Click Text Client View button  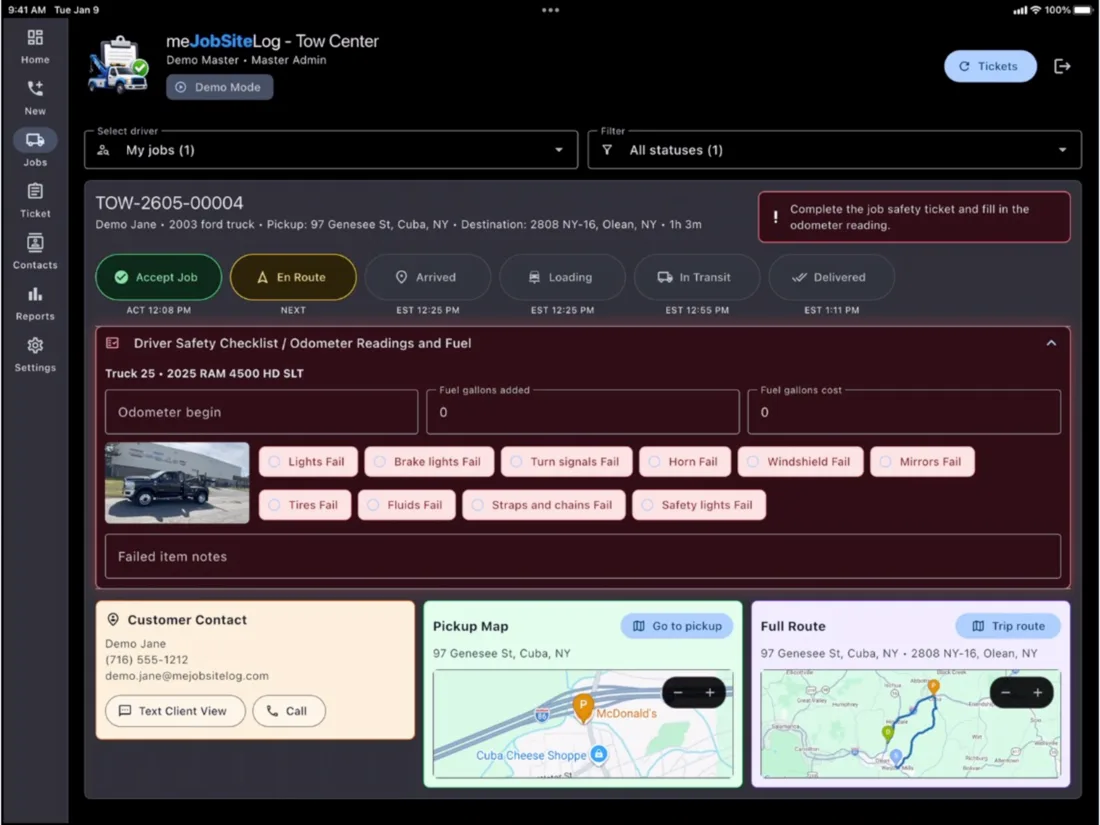point(175,711)
